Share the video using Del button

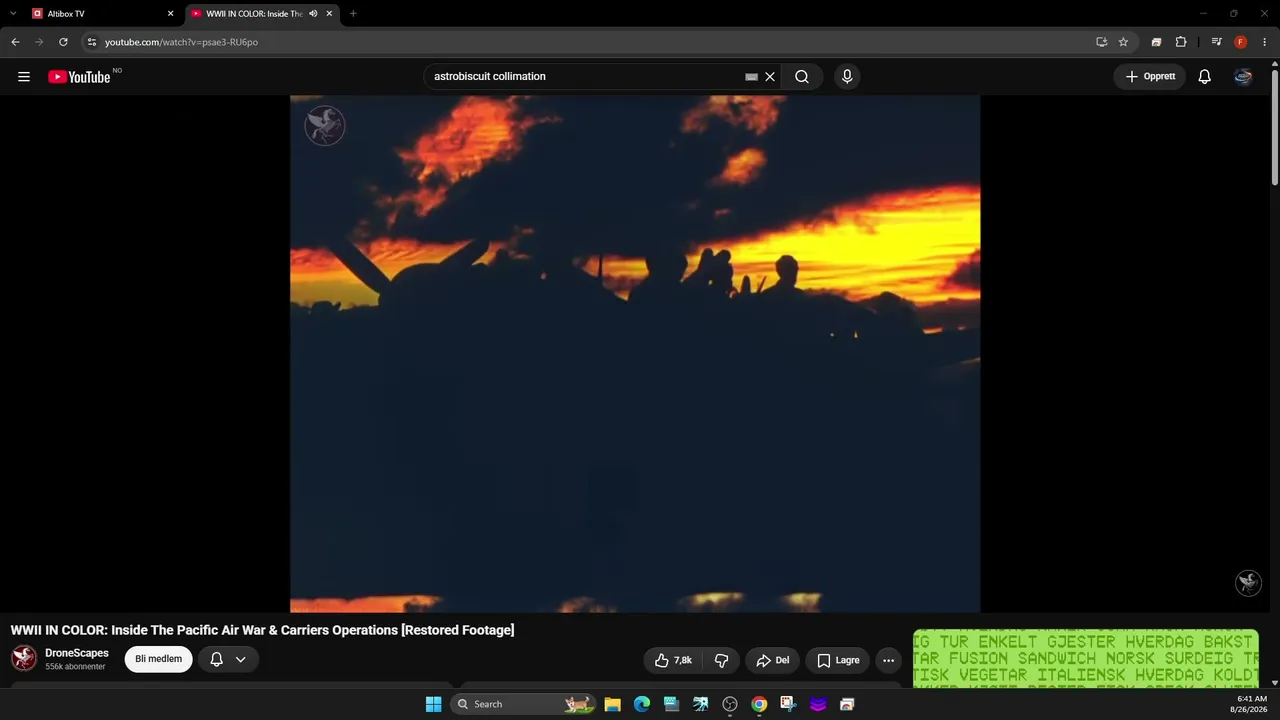[x=773, y=660]
